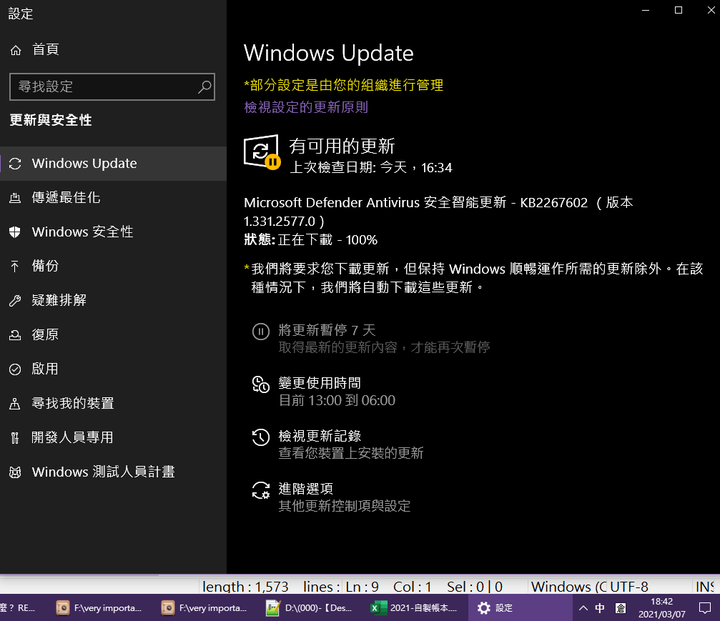Click the 設定 gear taskbar button
Image resolution: width=720 pixels, height=621 pixels.
click(520, 608)
